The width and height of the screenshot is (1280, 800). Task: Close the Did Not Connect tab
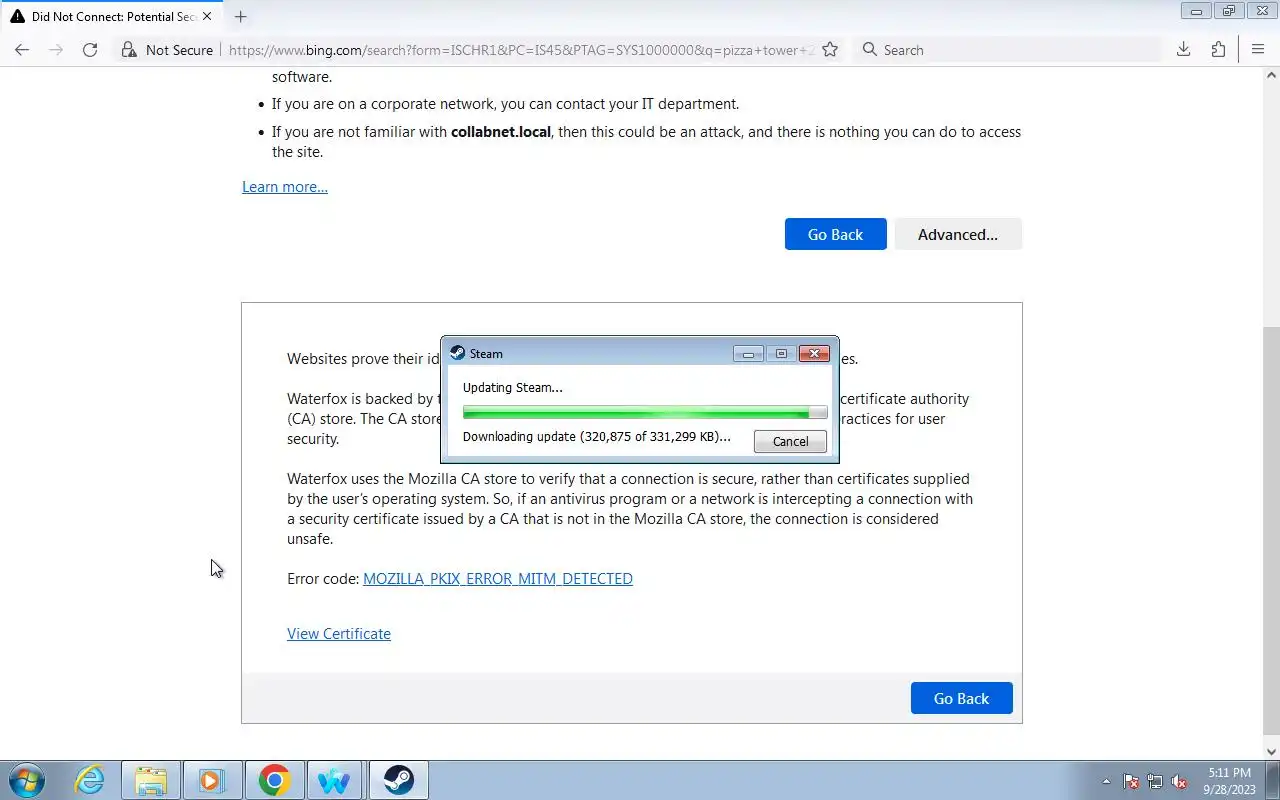tap(207, 17)
